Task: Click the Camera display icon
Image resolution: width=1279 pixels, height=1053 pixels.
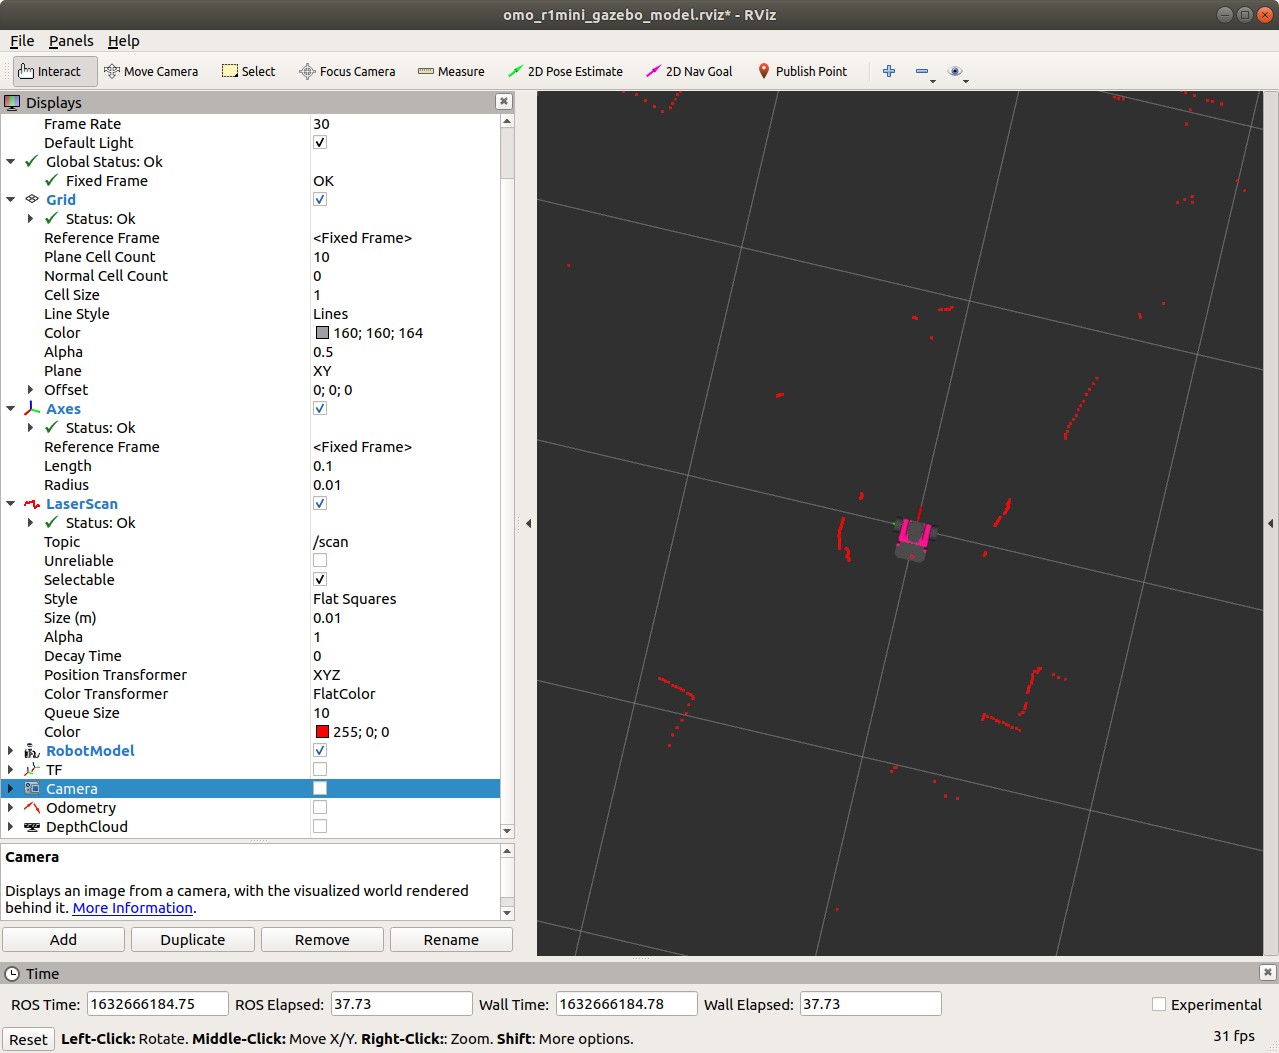Action: click(32, 788)
